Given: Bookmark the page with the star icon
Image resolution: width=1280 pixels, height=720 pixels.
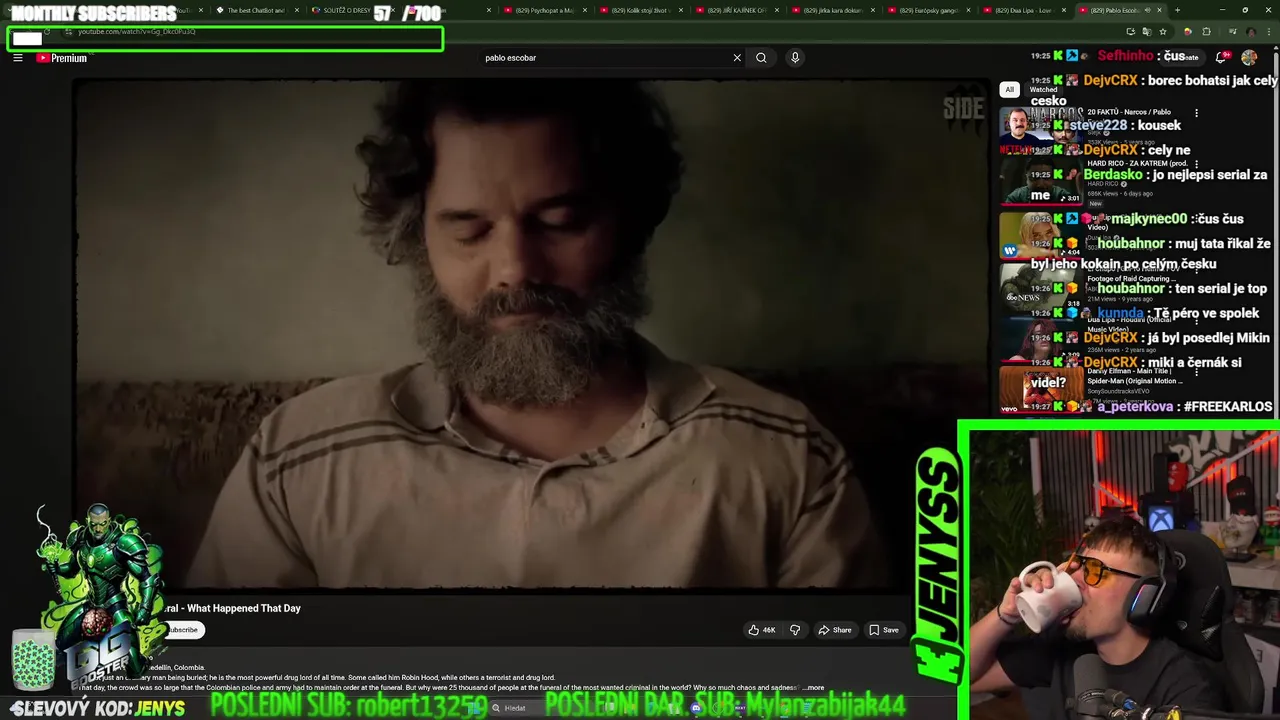Looking at the screenshot, I should 1162,32.
